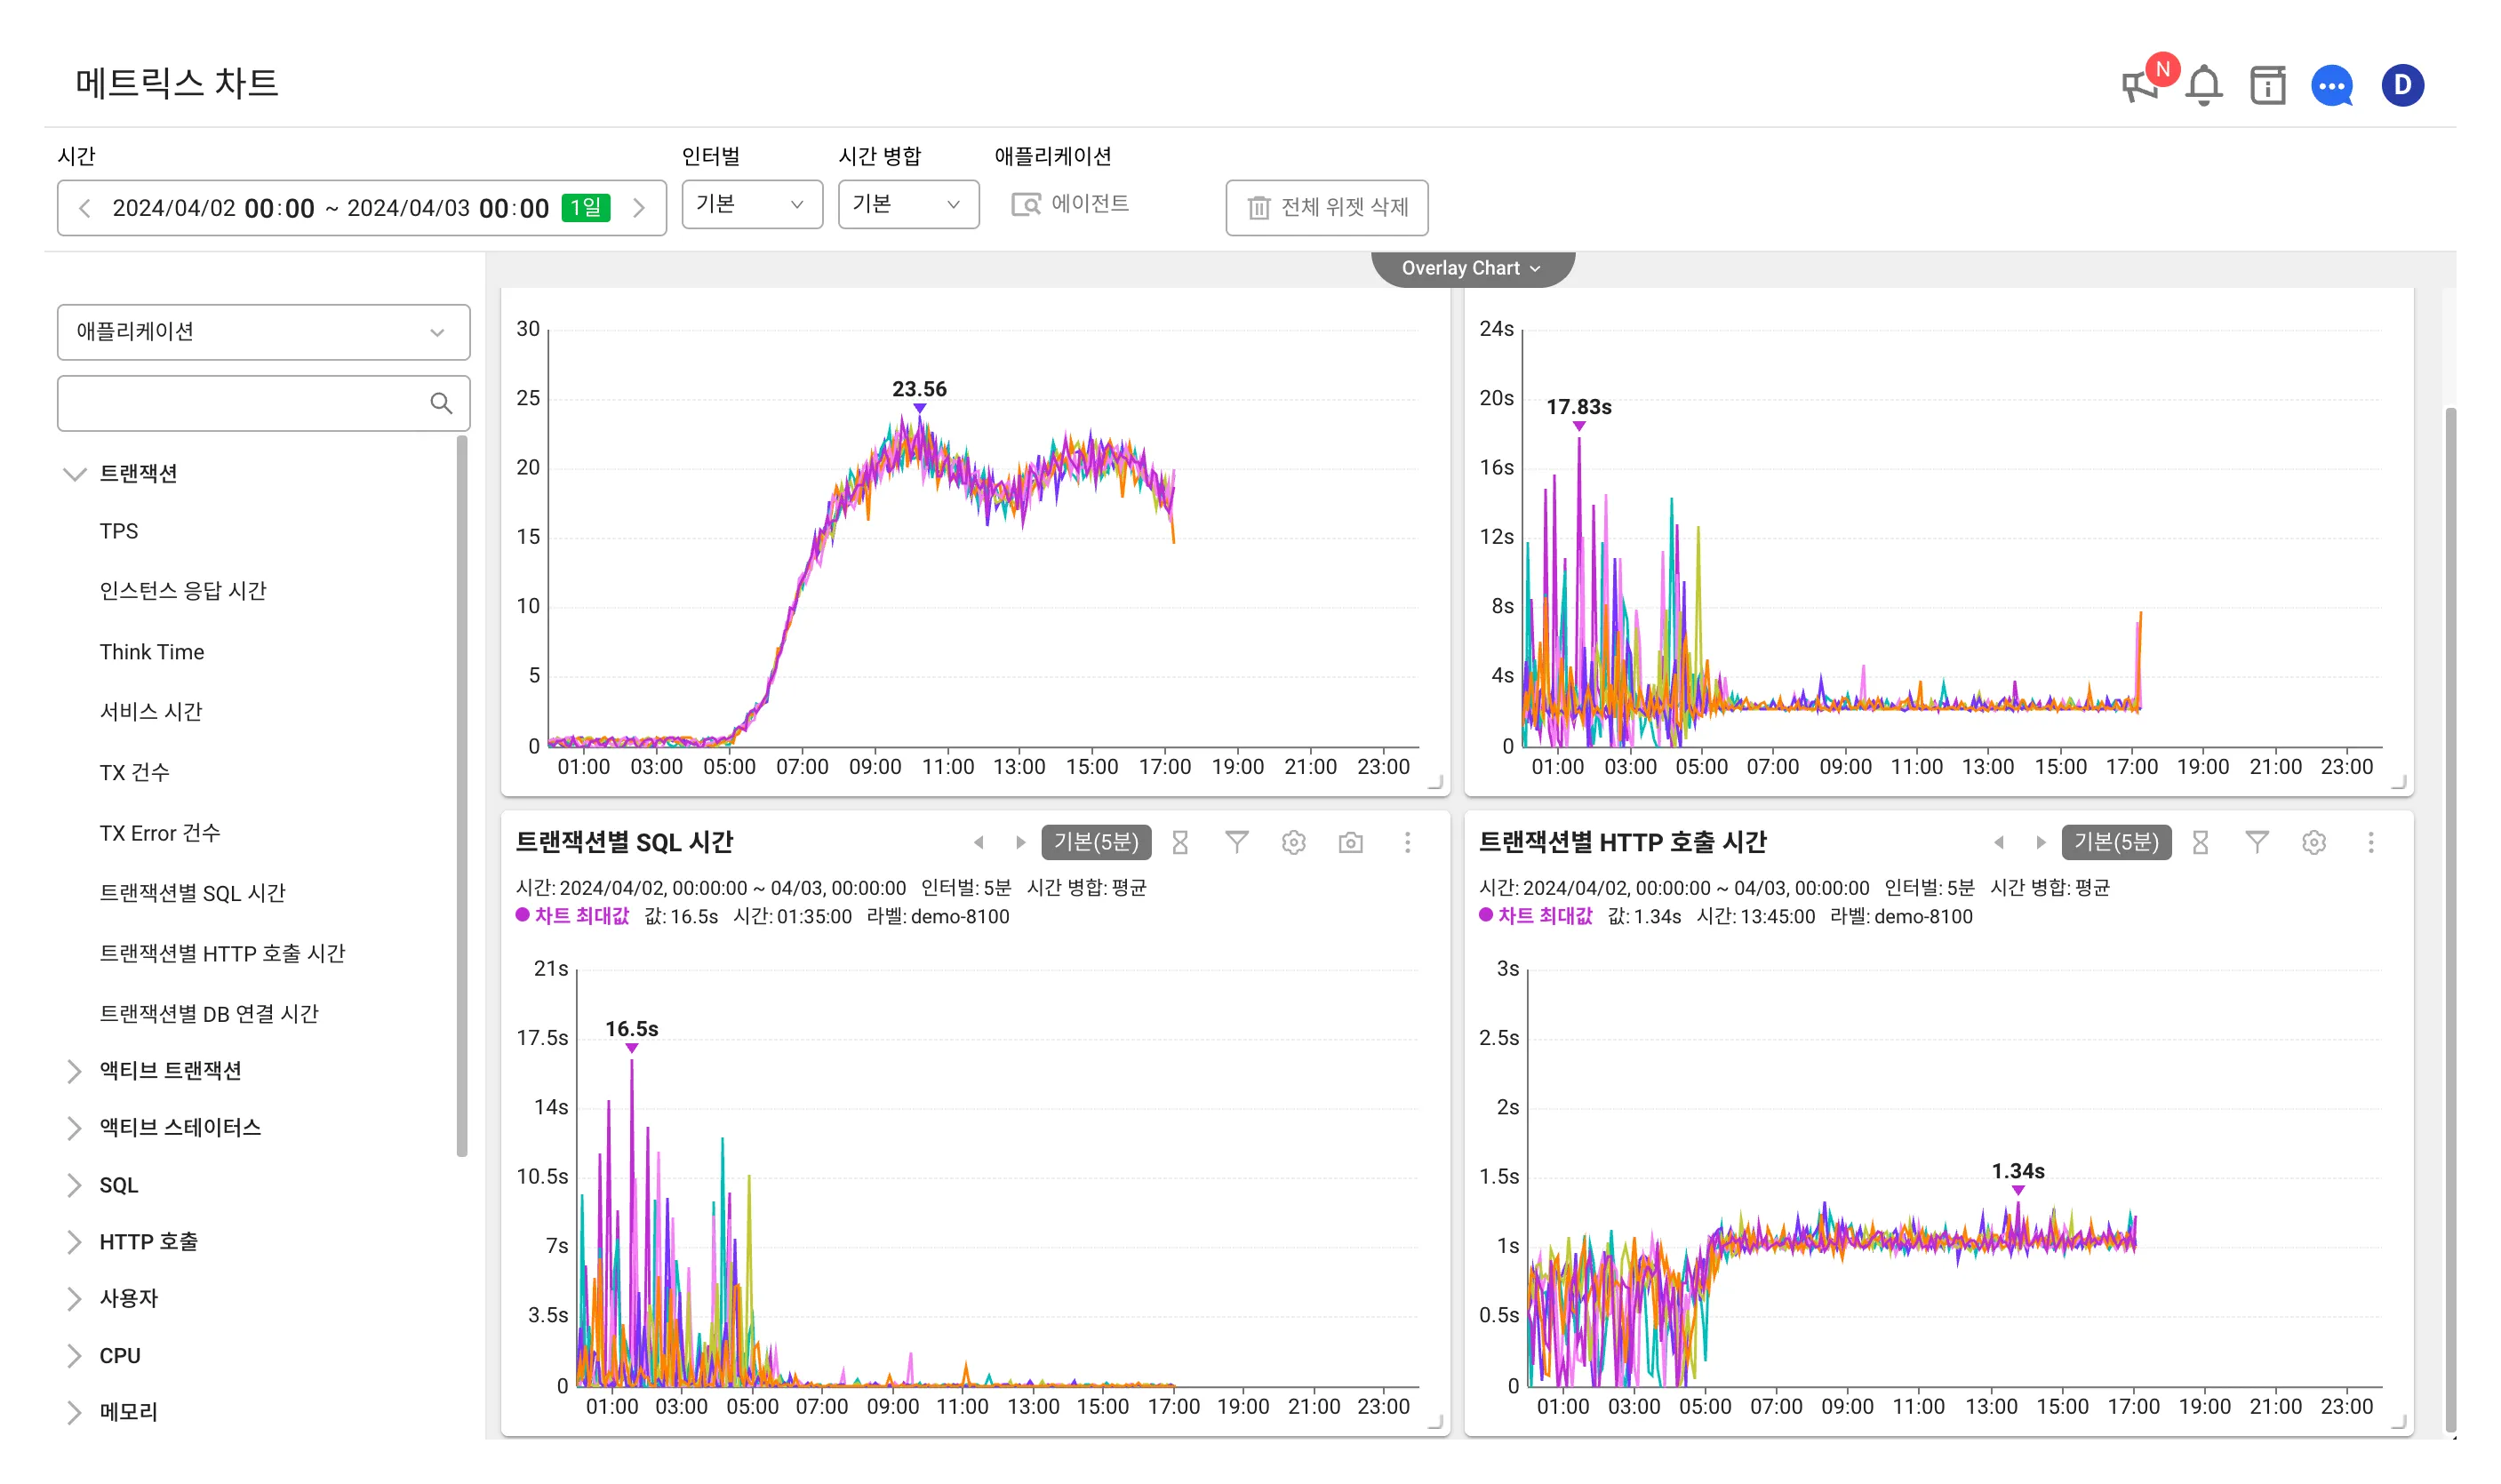Screen dimensions: 2501x1484
Task: Open the notification bell
Action: click(x=2204, y=86)
